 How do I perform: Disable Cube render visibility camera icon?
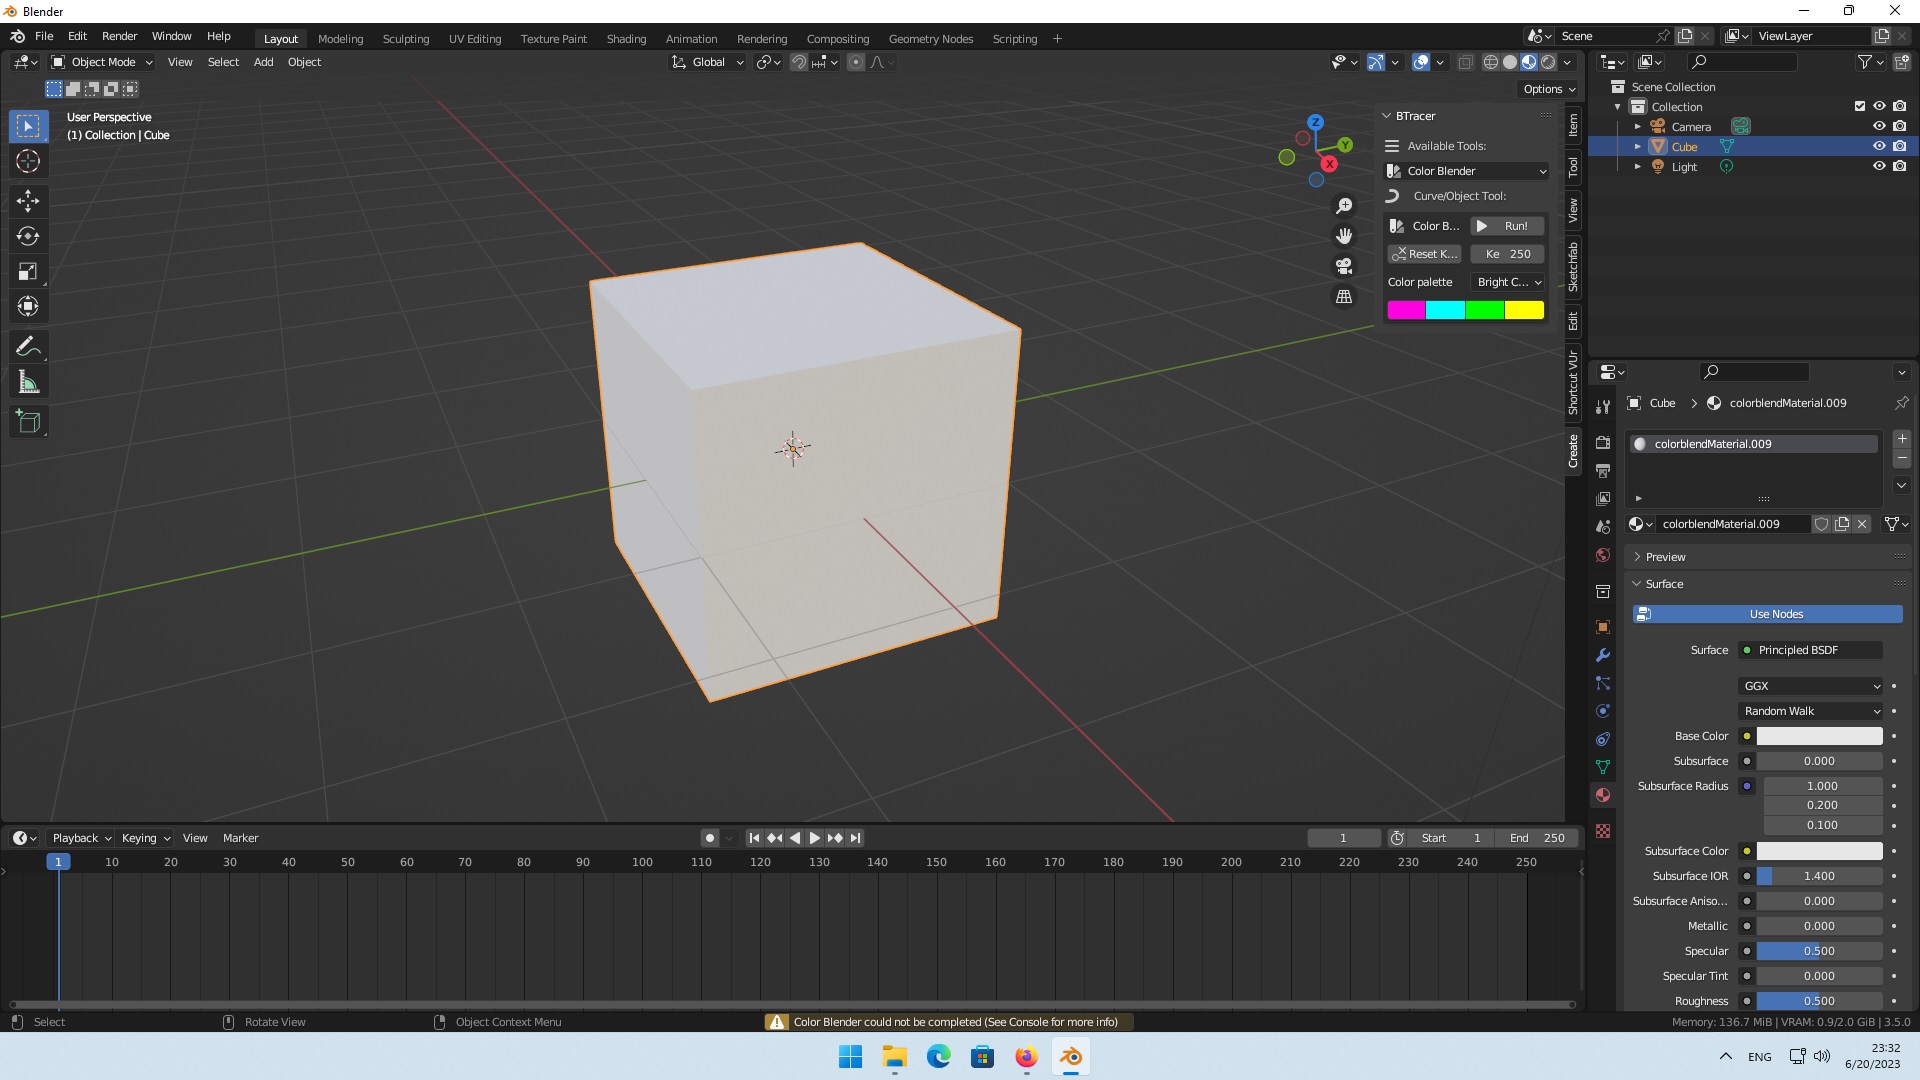click(x=1899, y=146)
